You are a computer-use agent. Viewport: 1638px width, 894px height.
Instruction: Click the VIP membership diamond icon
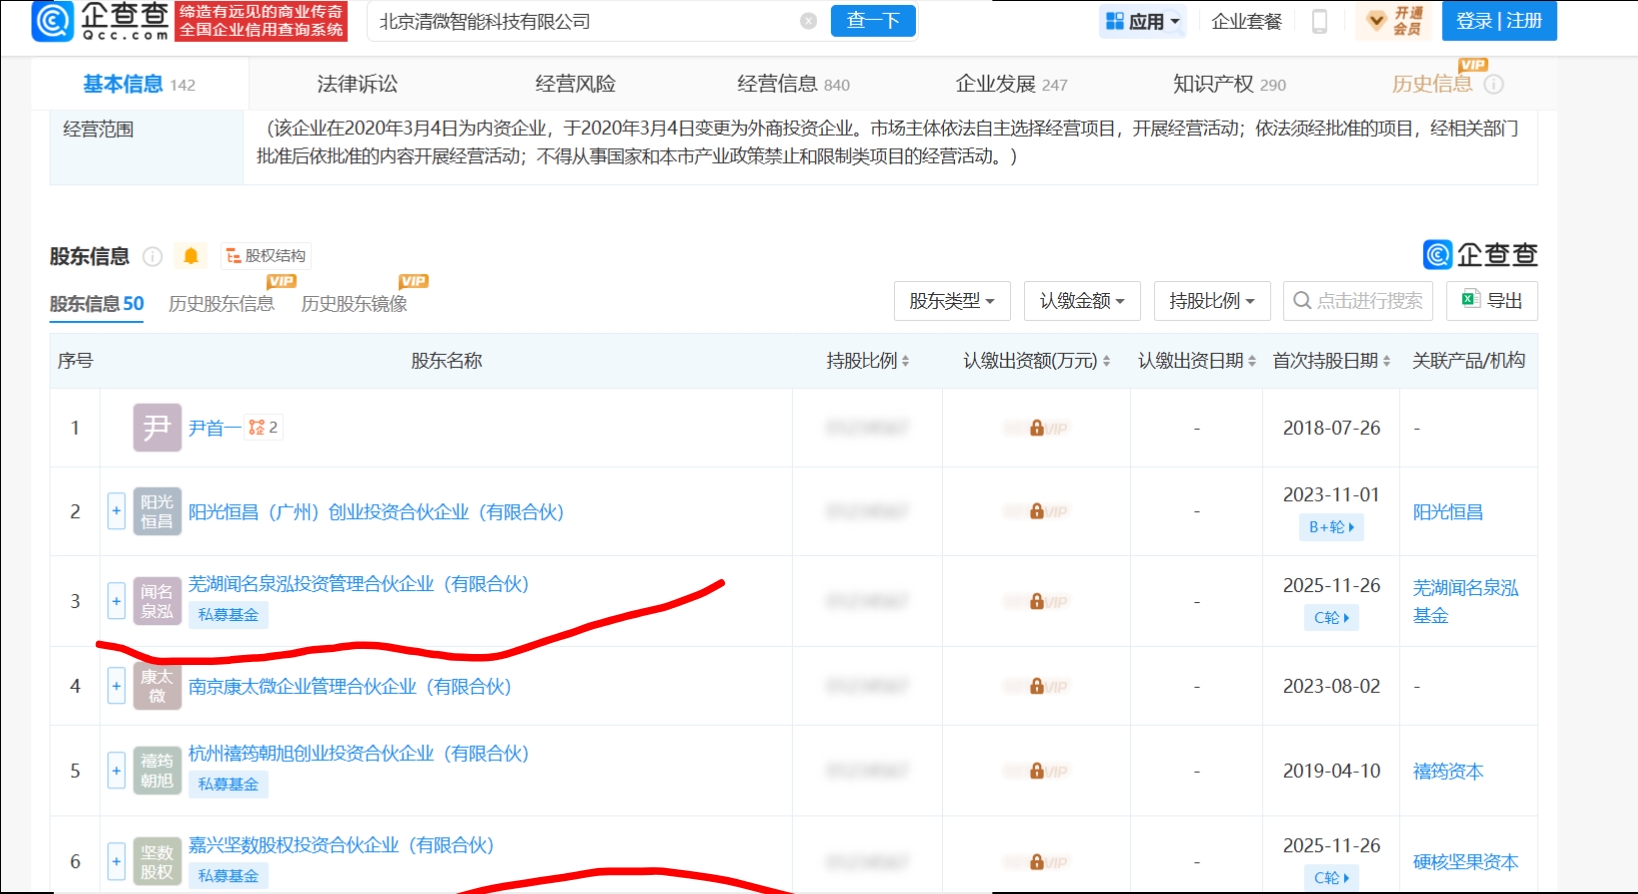point(1376,21)
